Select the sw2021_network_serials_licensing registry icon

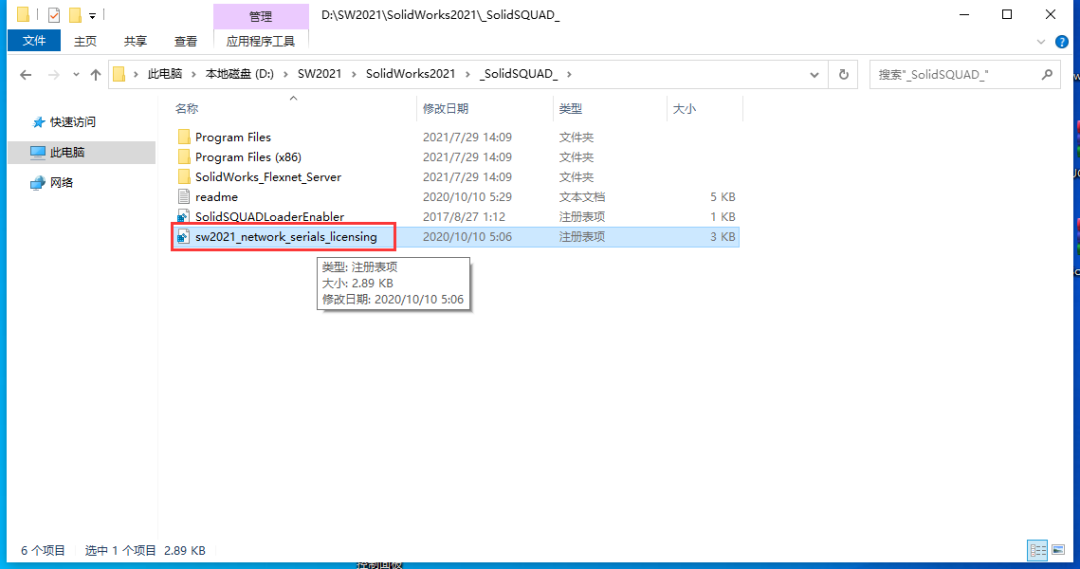(183, 236)
